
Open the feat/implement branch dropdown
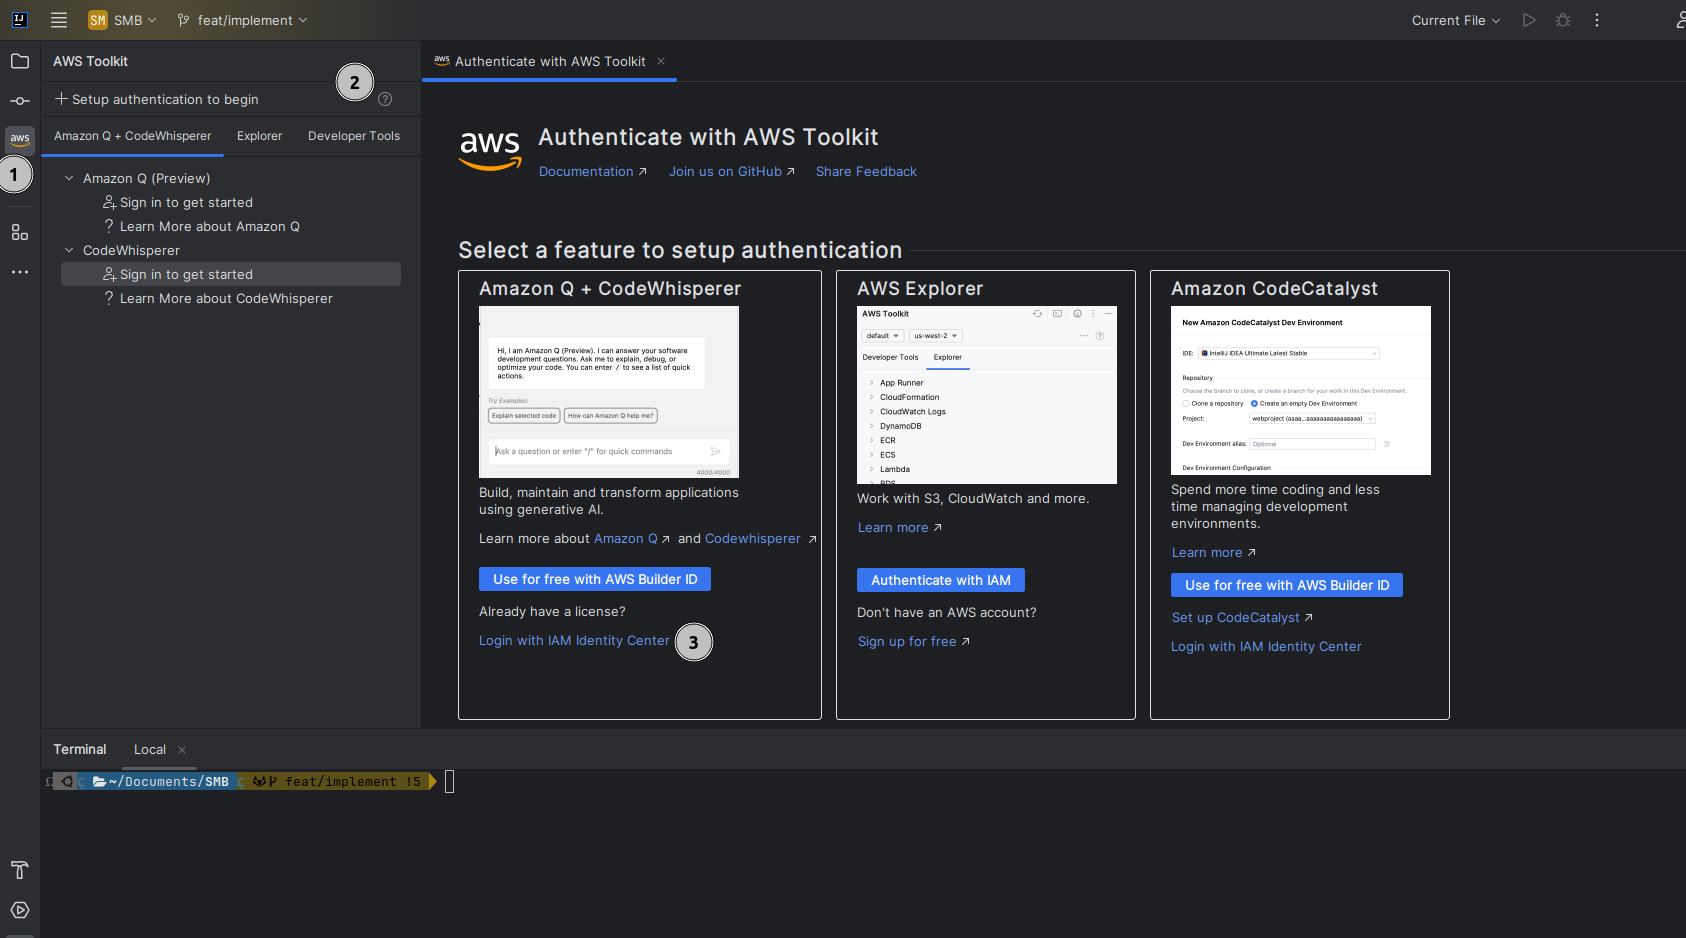click(x=241, y=19)
